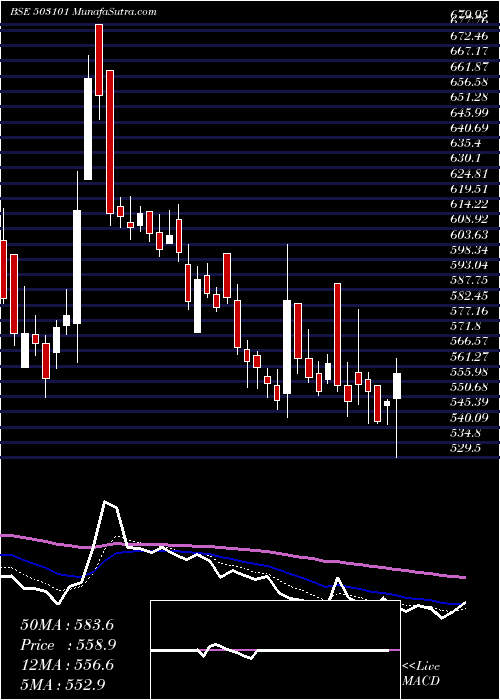Screen dimensions: 500x700
Task: Click the 608.92 price axis label
Action: pos(469,219)
